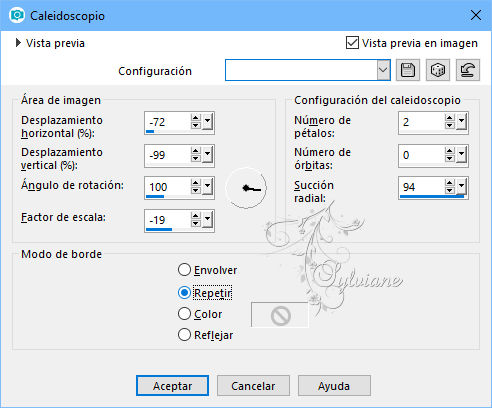Choose the Color border mode option
The image size is (492, 408).
pyautogui.click(x=184, y=314)
